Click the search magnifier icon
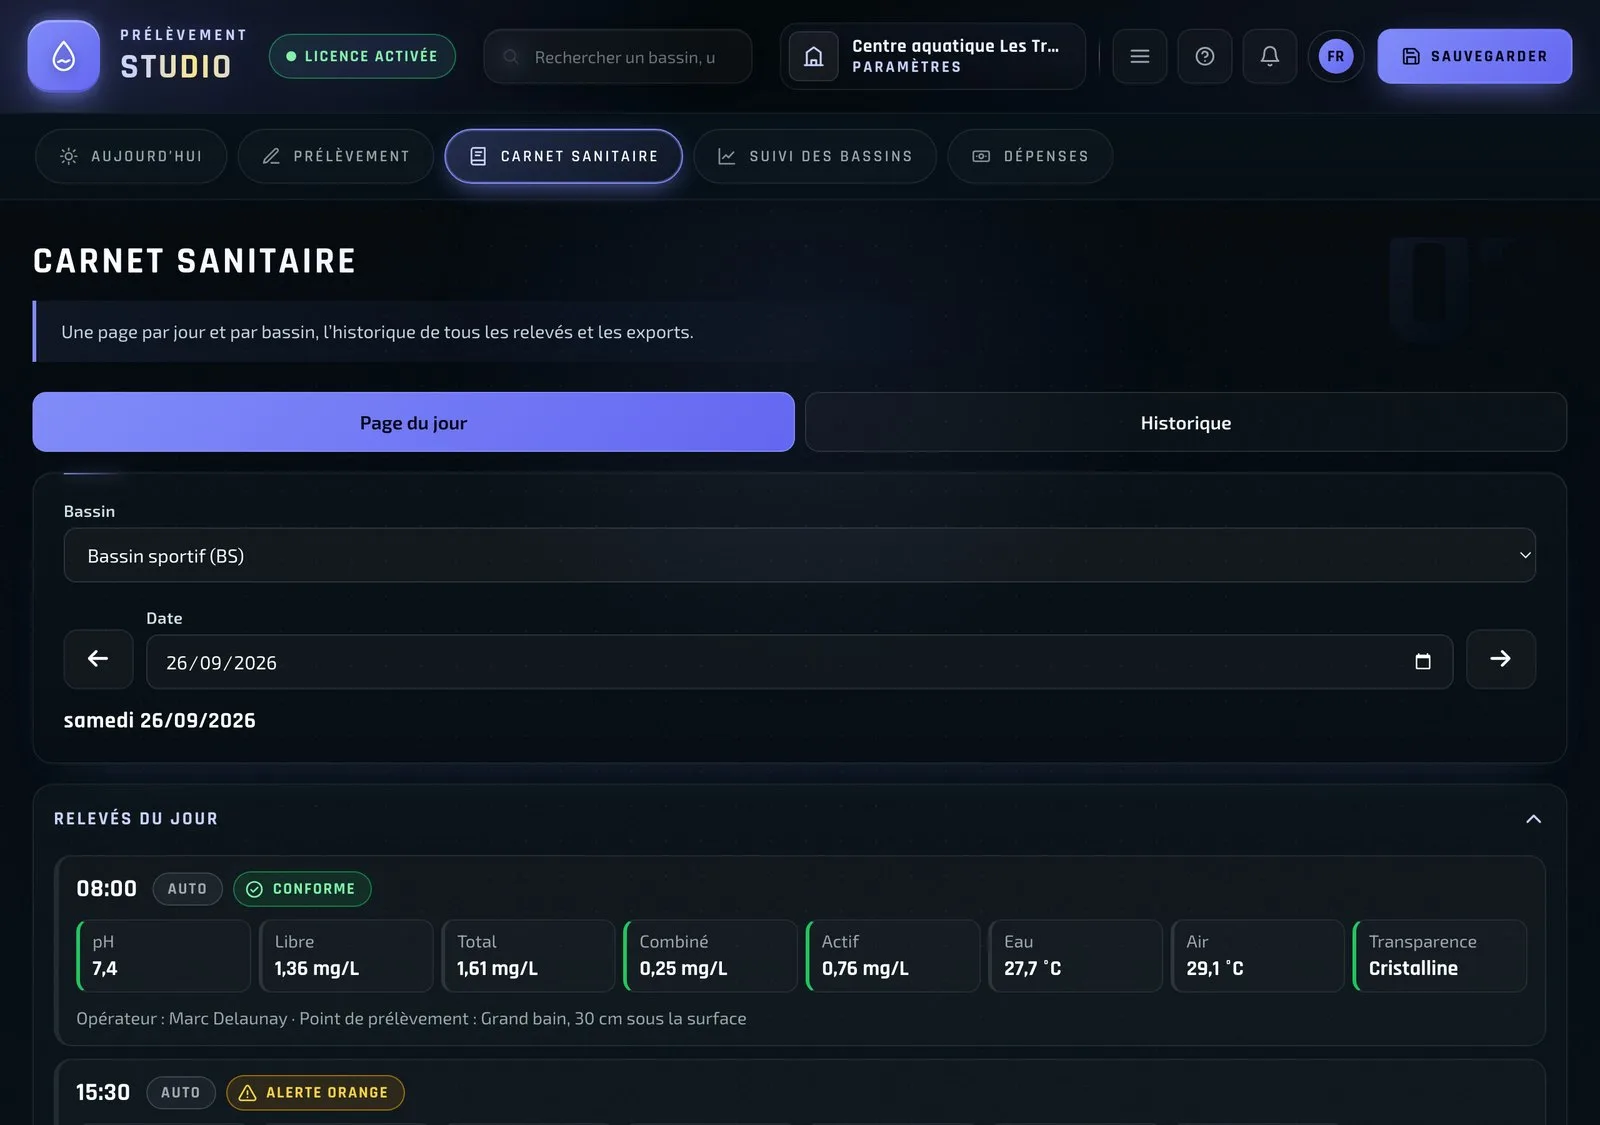 click(511, 57)
